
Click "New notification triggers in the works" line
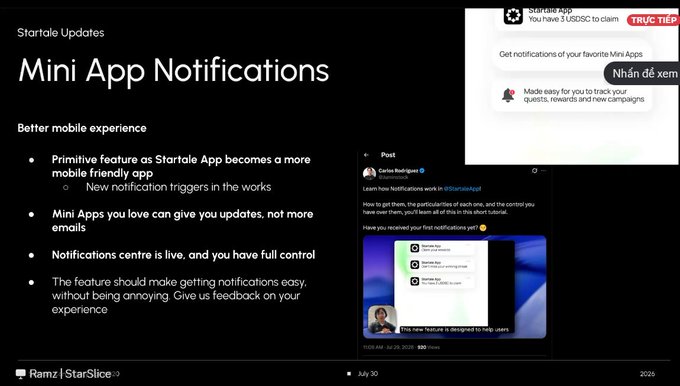(178, 187)
